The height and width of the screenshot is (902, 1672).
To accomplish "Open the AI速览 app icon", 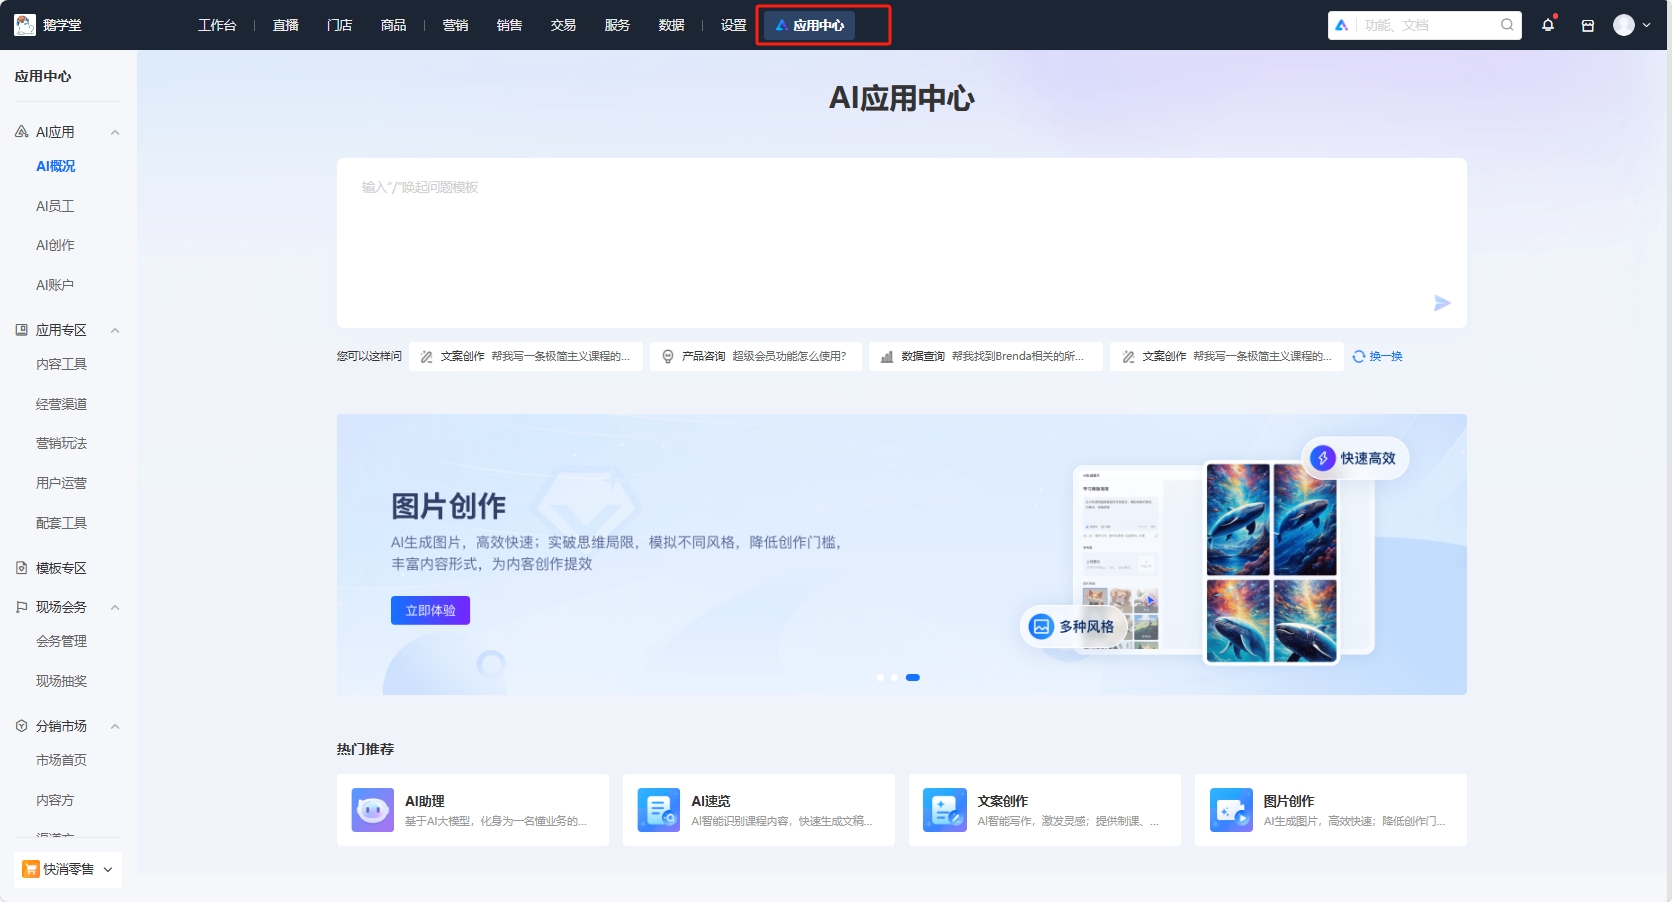I will click(657, 810).
